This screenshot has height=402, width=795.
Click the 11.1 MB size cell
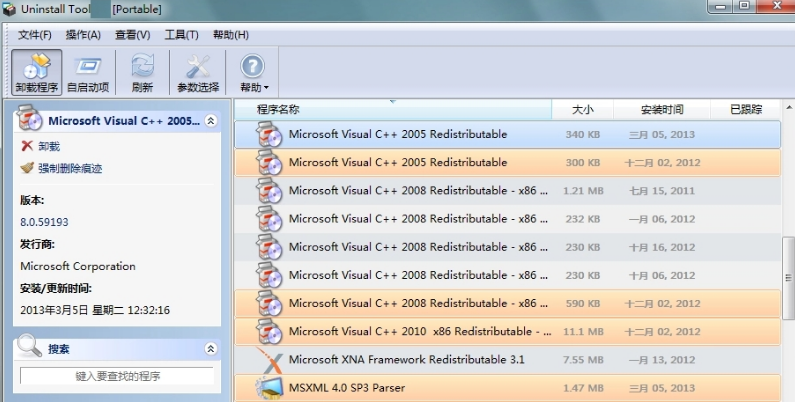(x=583, y=332)
